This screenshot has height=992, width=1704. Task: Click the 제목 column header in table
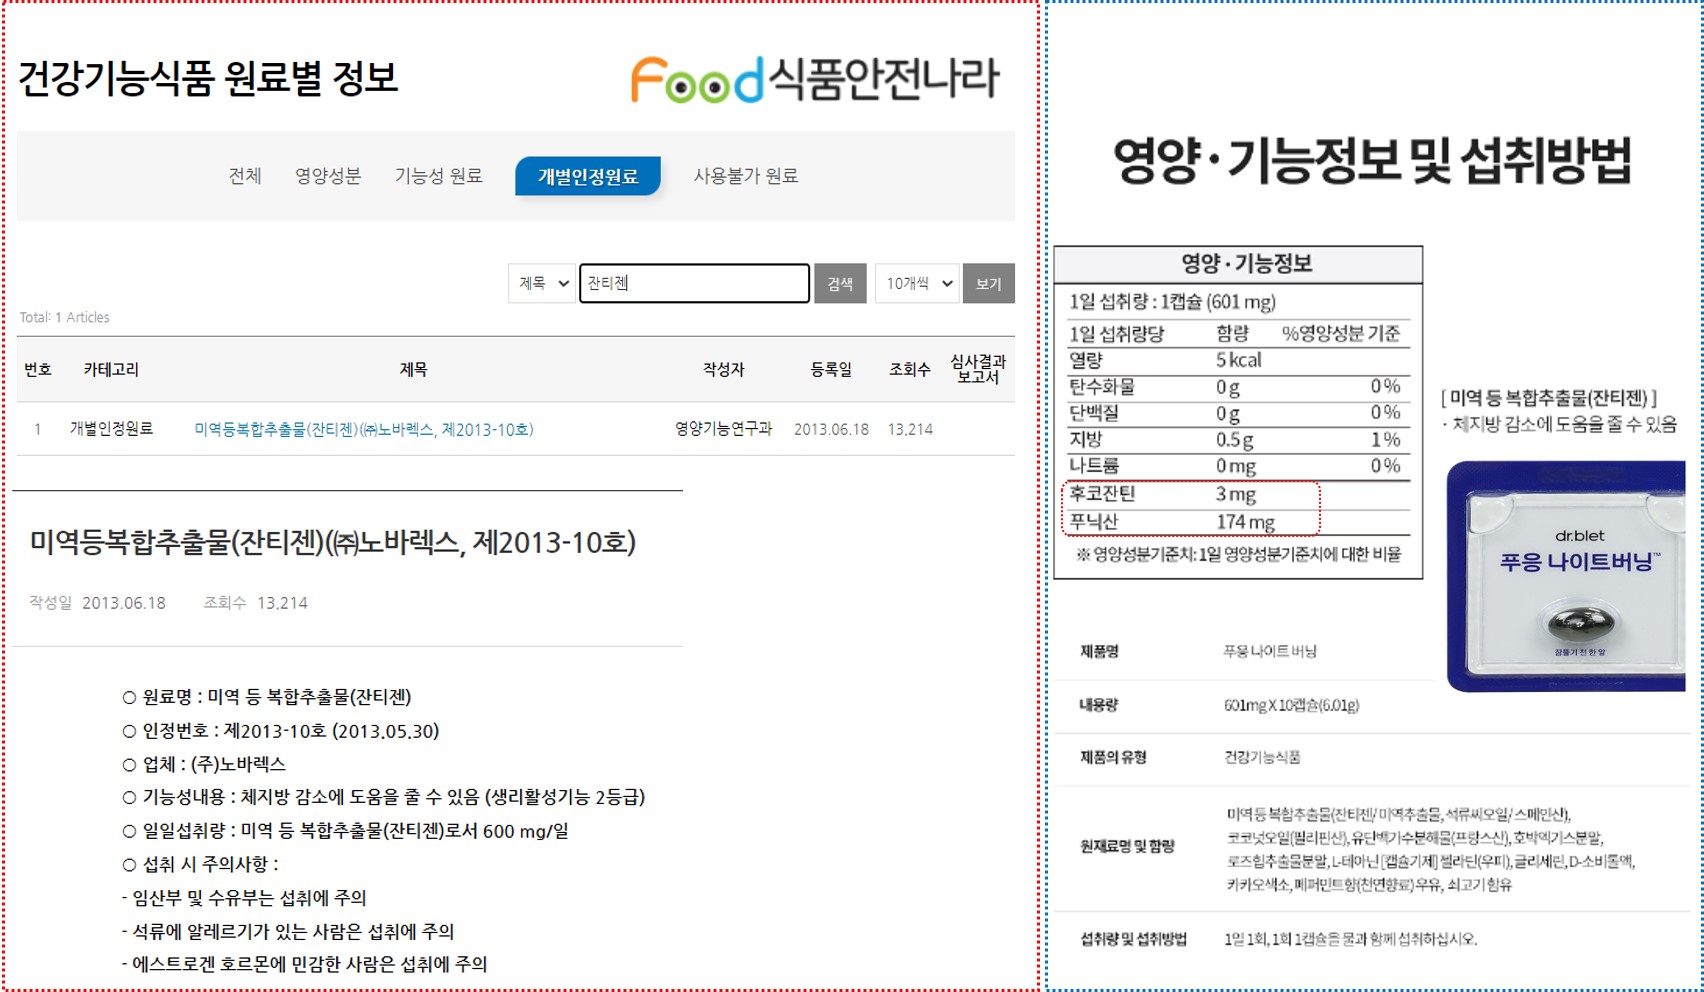coord(413,369)
